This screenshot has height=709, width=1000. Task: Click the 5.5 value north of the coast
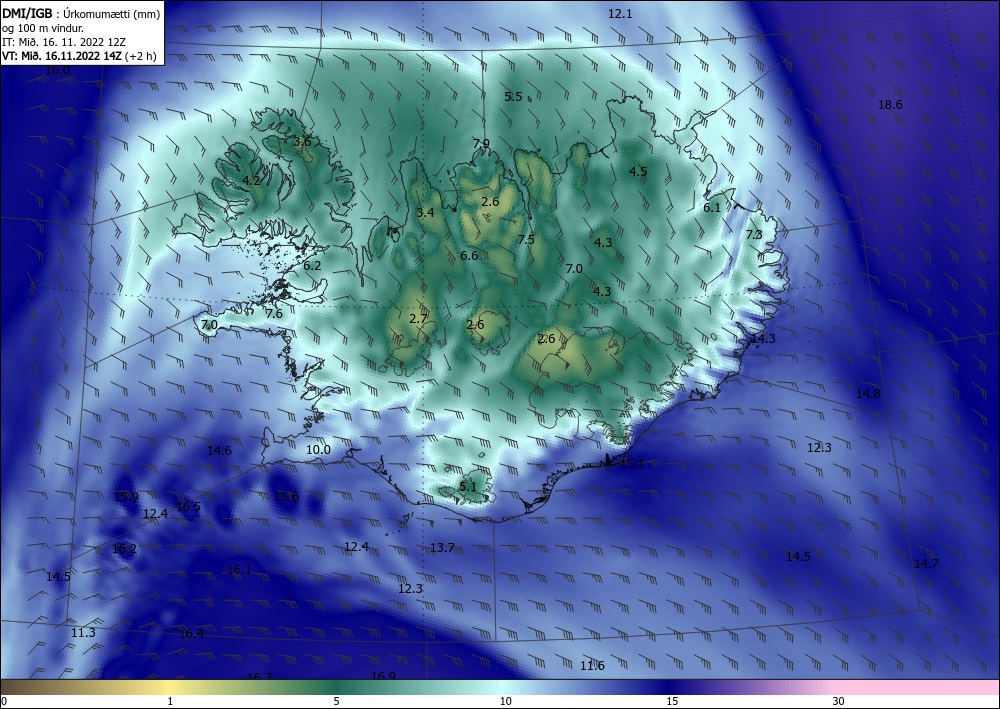513,97
